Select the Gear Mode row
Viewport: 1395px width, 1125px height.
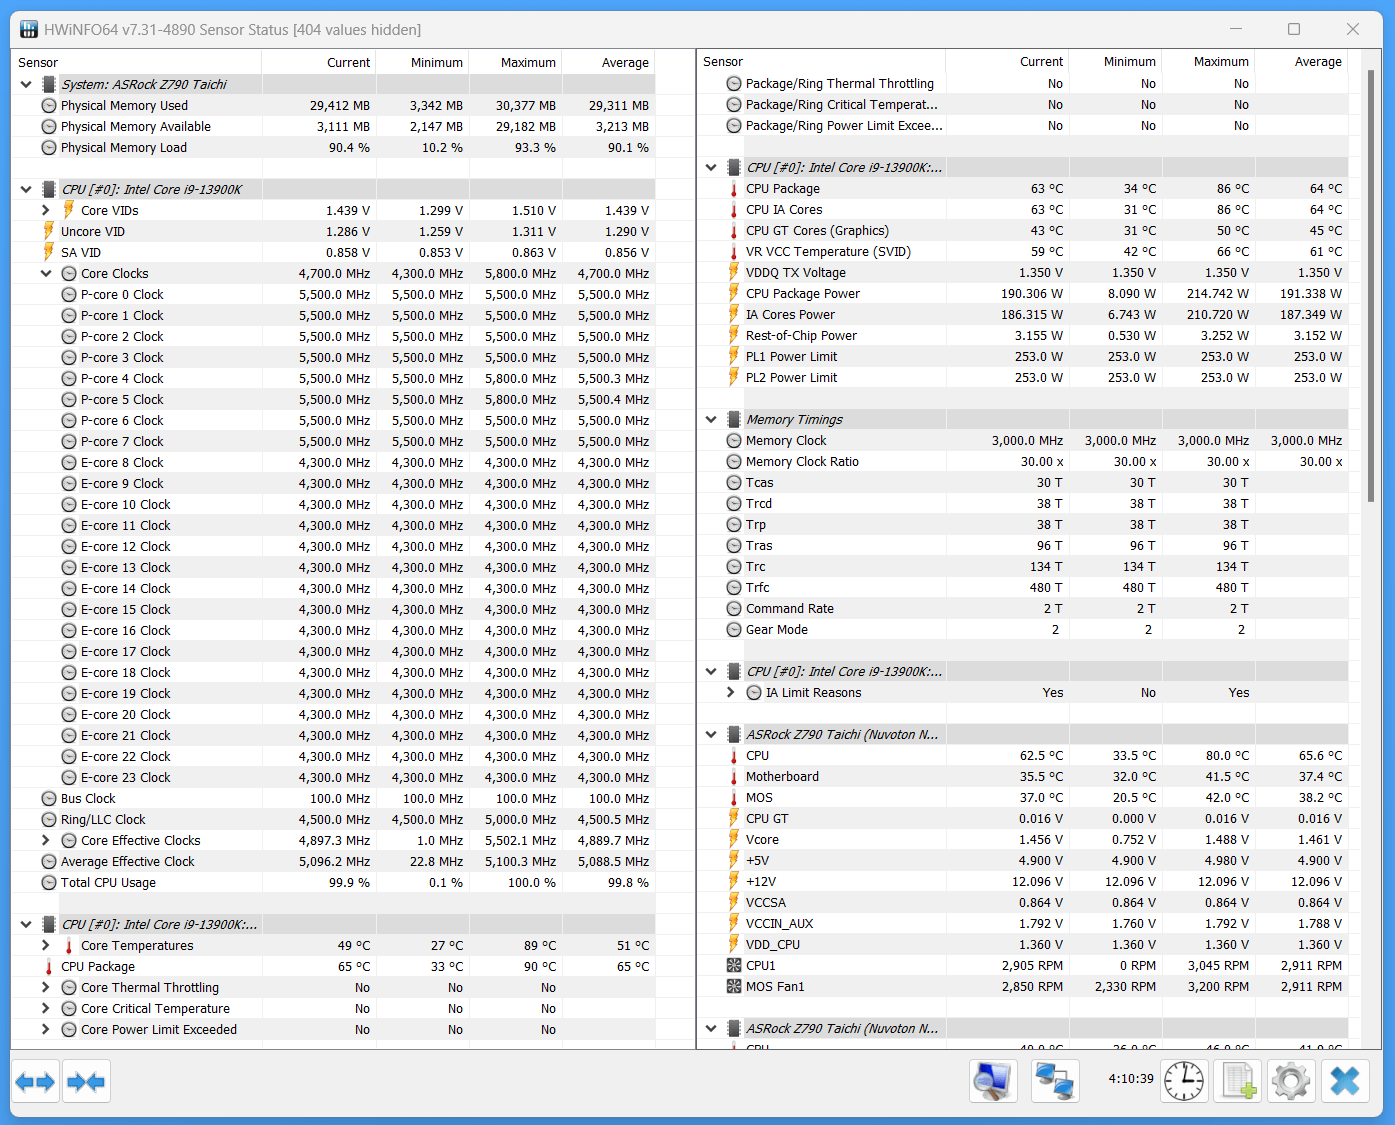1022,630
